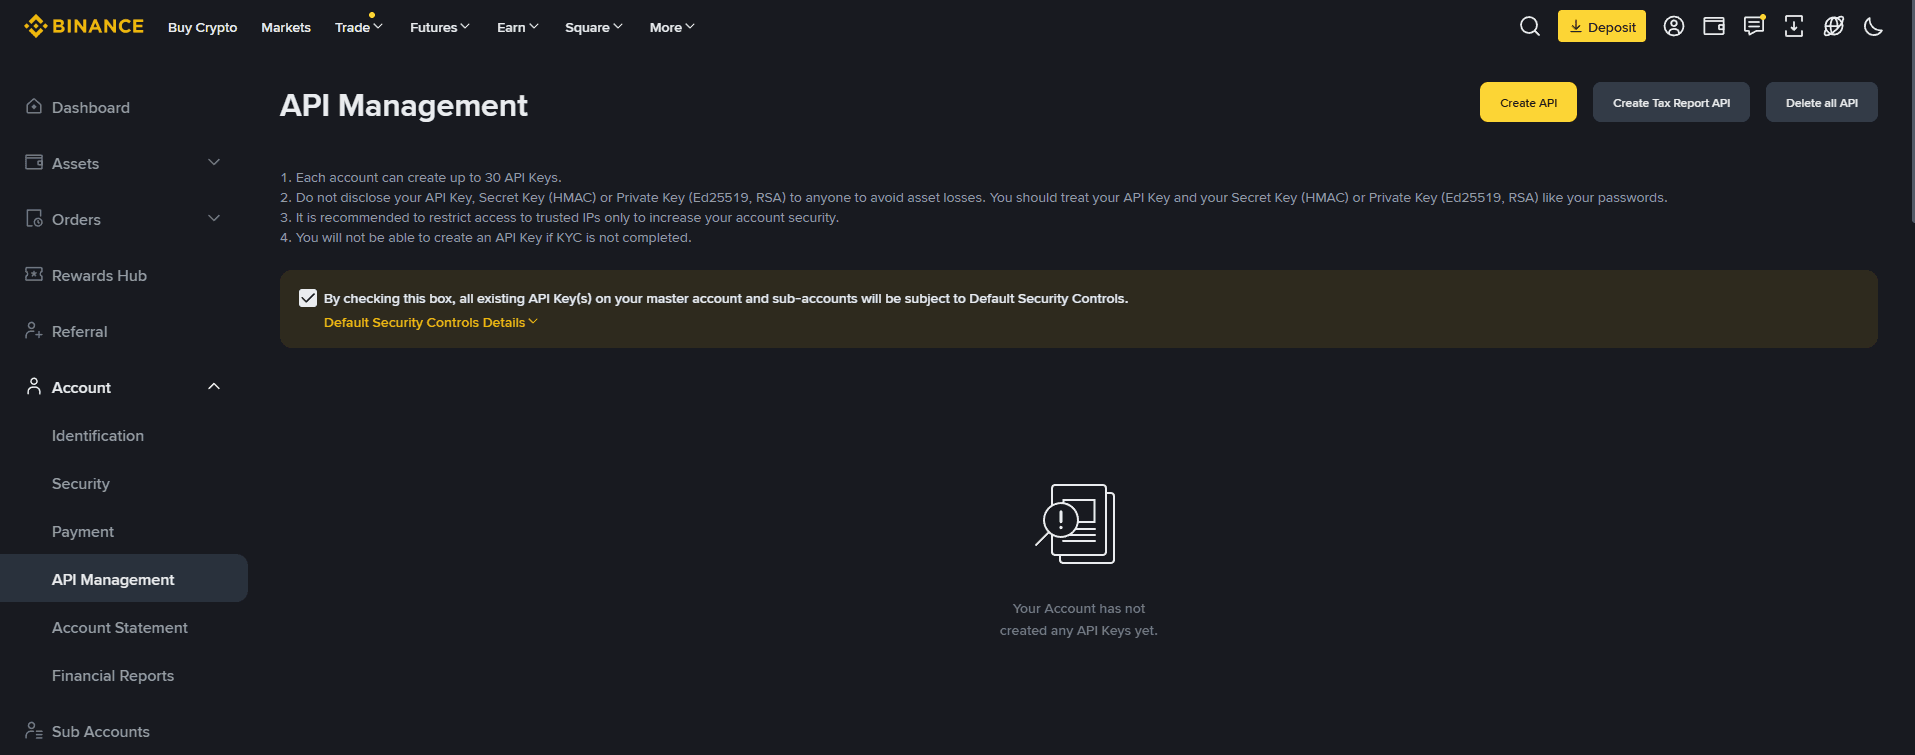Expand Default Security Controls Details
1915x755 pixels.
point(430,322)
